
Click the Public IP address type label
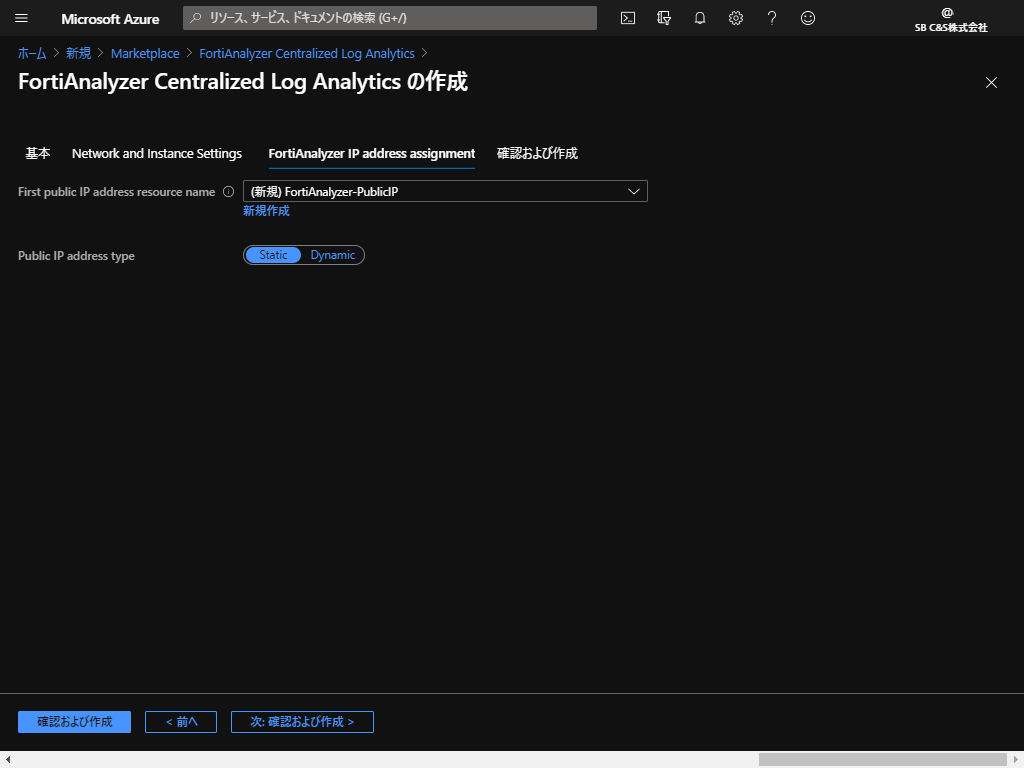pos(76,256)
